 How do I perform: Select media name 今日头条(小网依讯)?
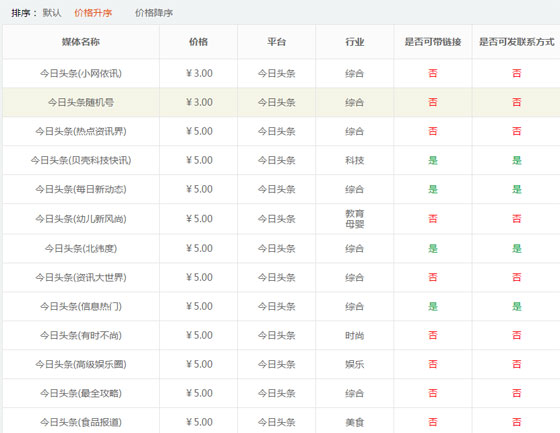[x=81, y=73]
